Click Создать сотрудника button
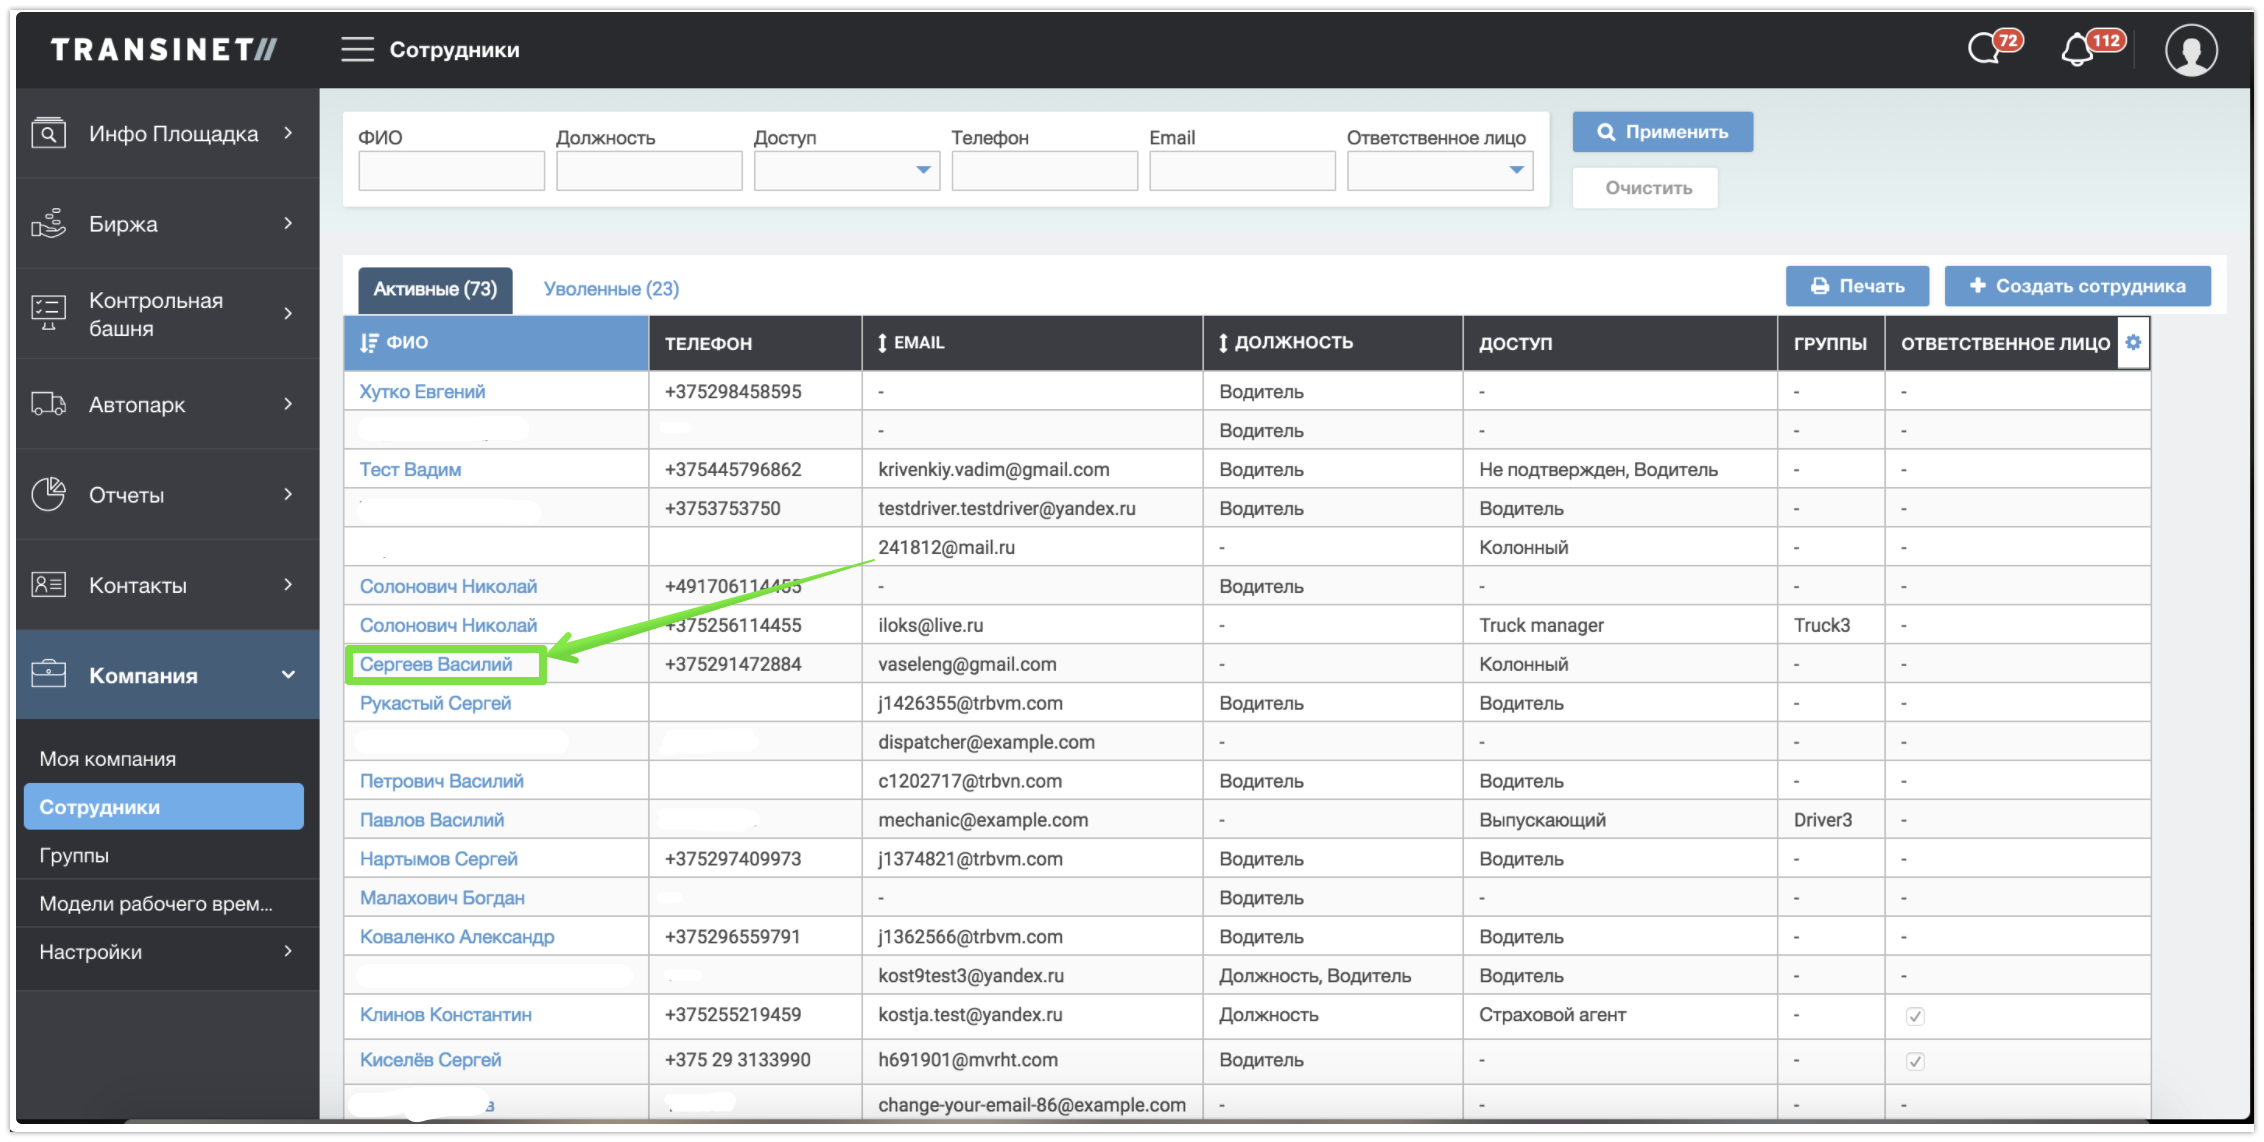The height and width of the screenshot is (1142, 2264). pyautogui.click(x=2077, y=286)
